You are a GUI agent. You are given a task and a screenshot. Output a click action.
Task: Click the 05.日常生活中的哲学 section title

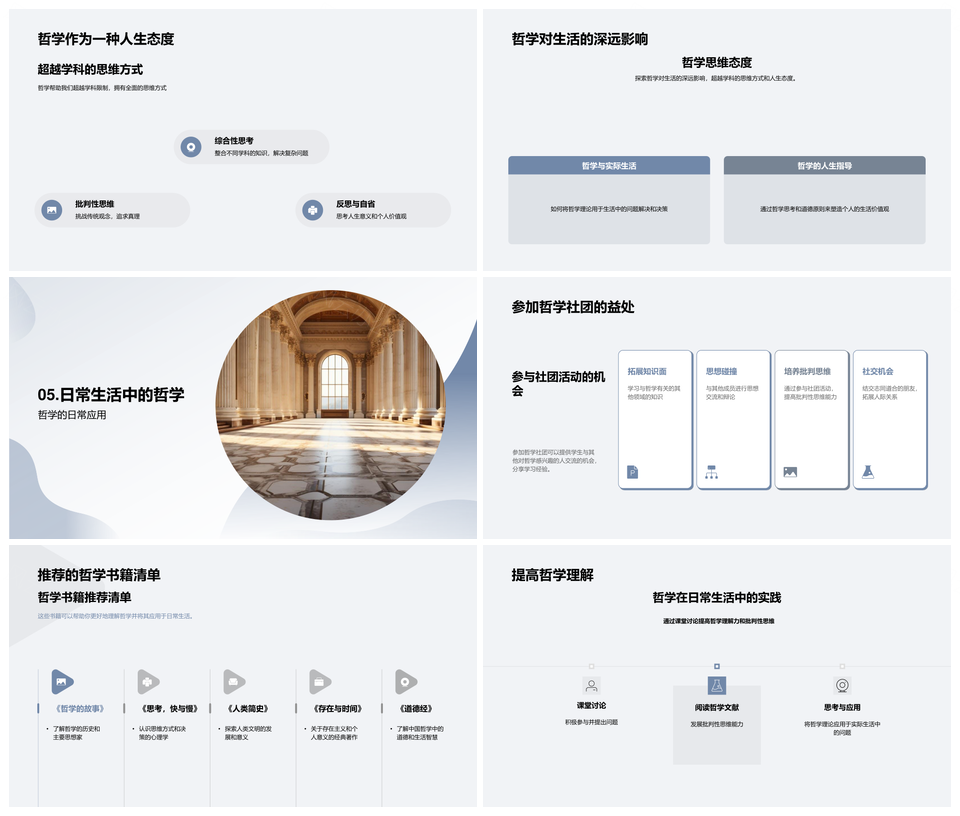pos(111,395)
